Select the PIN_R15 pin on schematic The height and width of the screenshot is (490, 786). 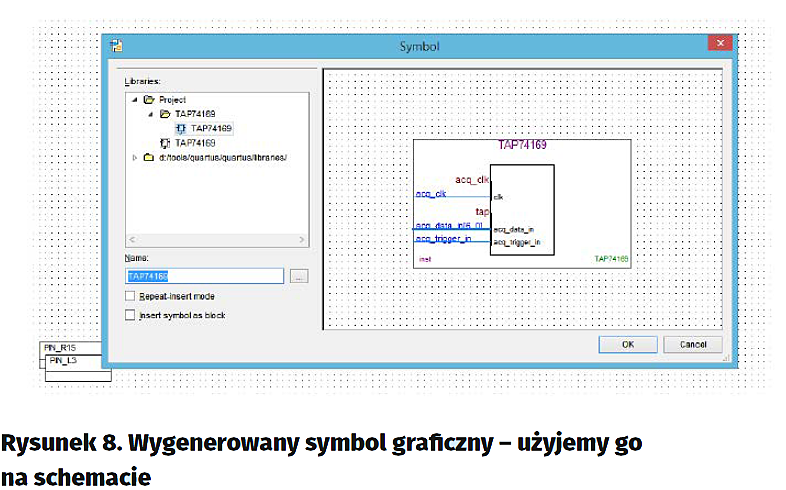click(70, 348)
